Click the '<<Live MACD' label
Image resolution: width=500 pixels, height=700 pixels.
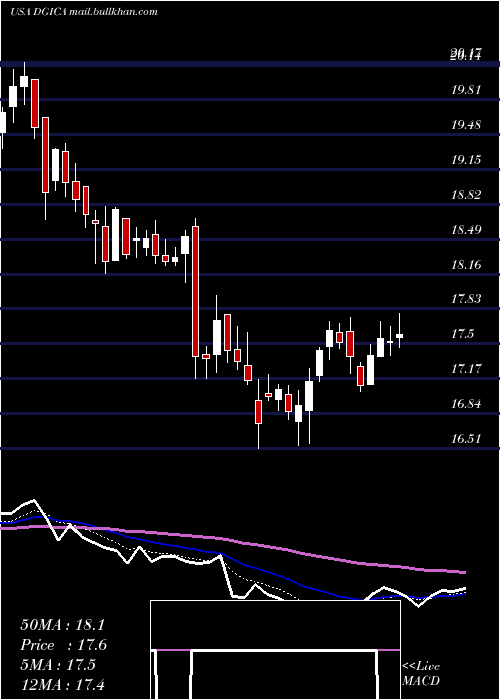pos(421,673)
